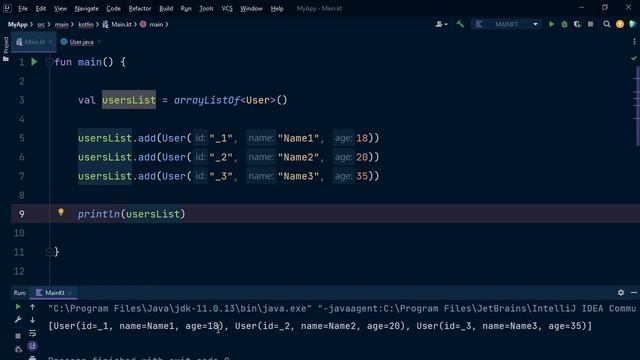Viewport: 640px width, 360px height.
Task: Open the Build menu
Action: pos(166,8)
